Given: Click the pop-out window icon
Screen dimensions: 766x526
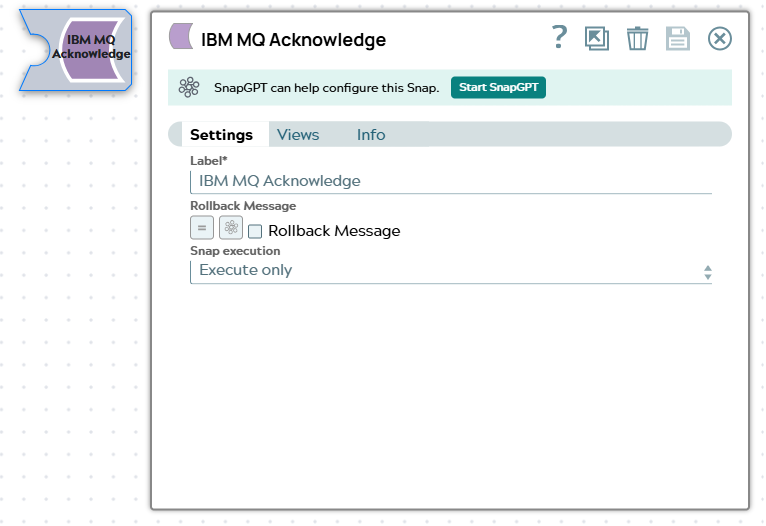Looking at the screenshot, I should point(597,38).
